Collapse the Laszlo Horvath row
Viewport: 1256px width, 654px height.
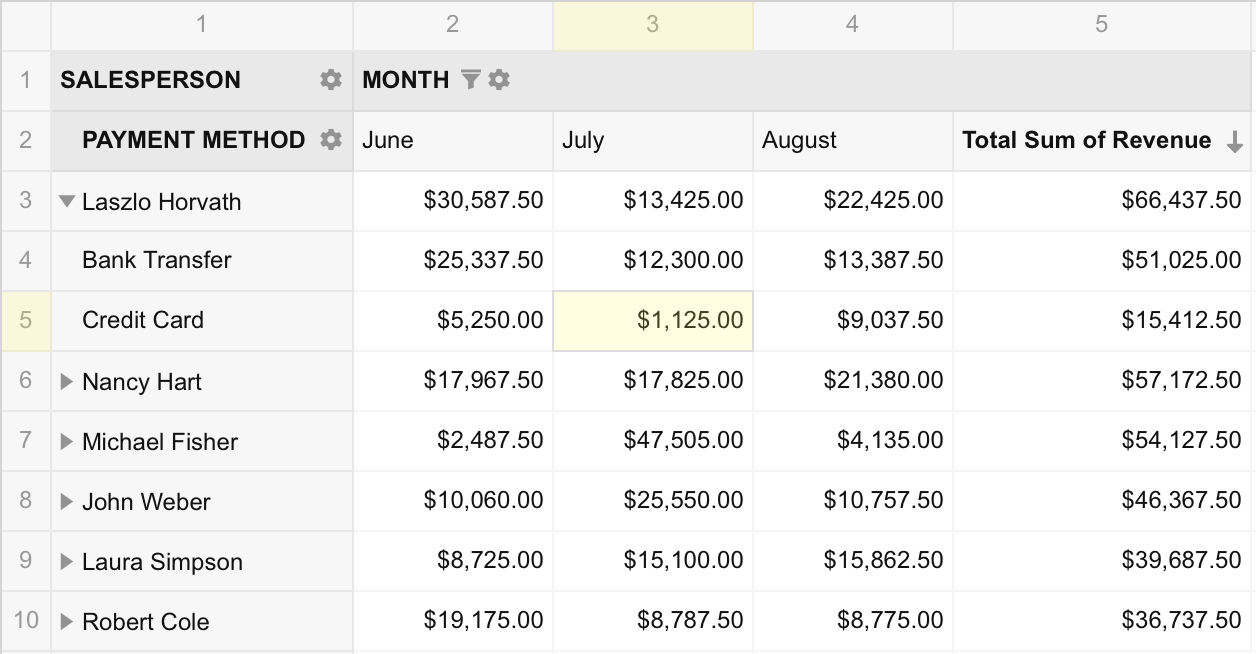coord(67,201)
